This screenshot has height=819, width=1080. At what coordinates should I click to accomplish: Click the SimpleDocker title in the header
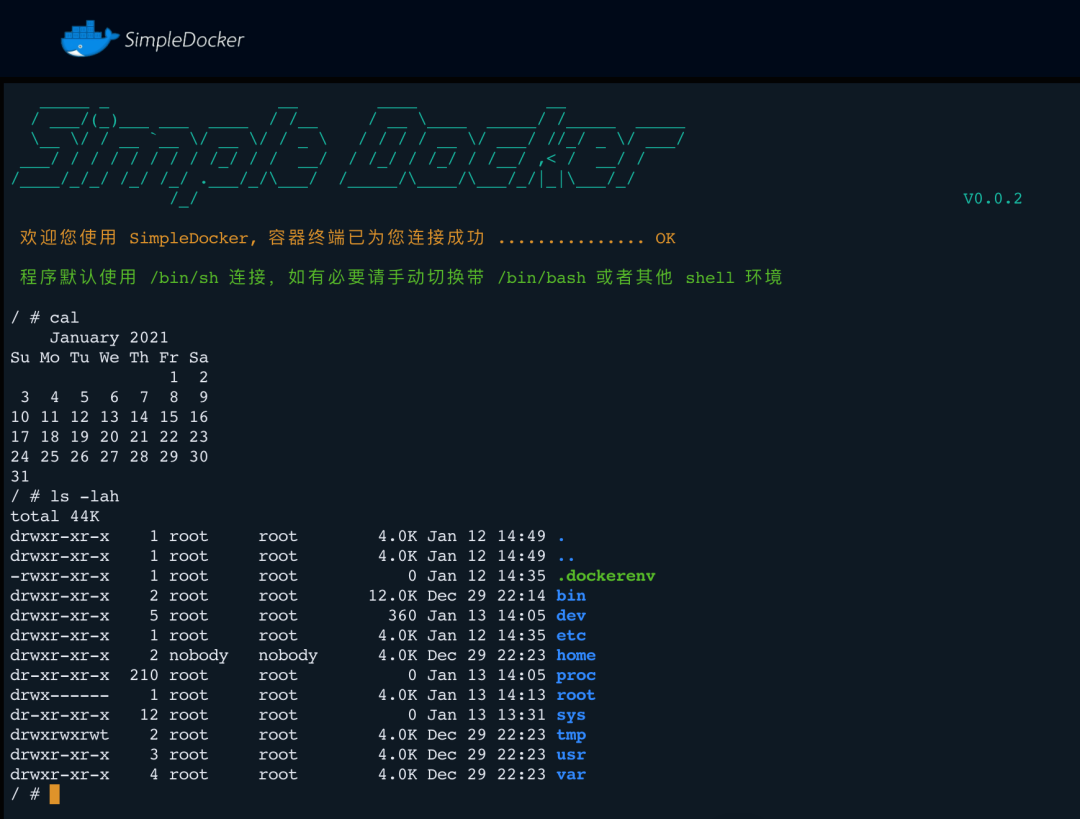185,39
